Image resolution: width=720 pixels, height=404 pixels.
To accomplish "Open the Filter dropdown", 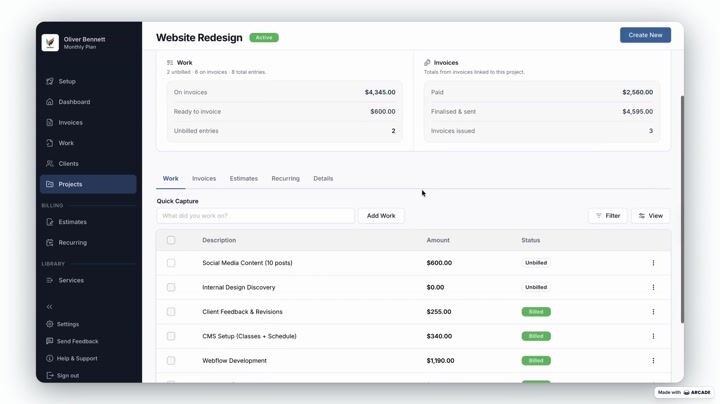I will coord(608,216).
